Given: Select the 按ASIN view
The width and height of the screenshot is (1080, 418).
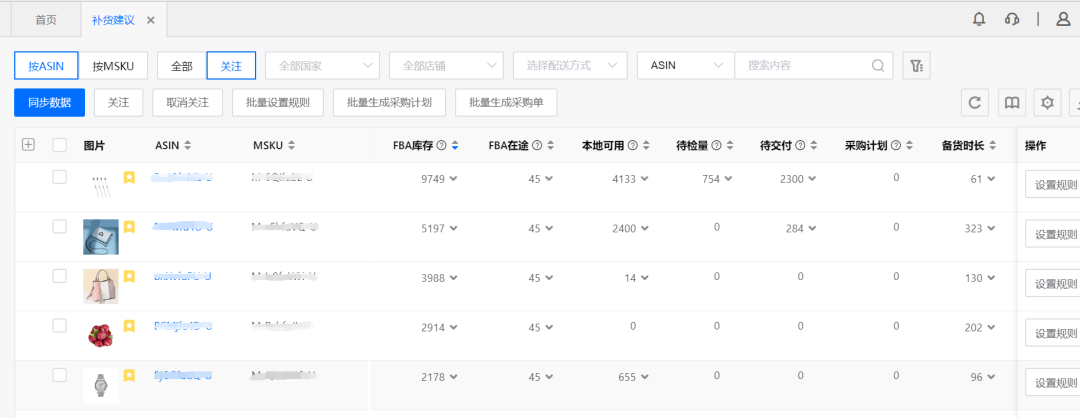Looking at the screenshot, I should point(46,66).
